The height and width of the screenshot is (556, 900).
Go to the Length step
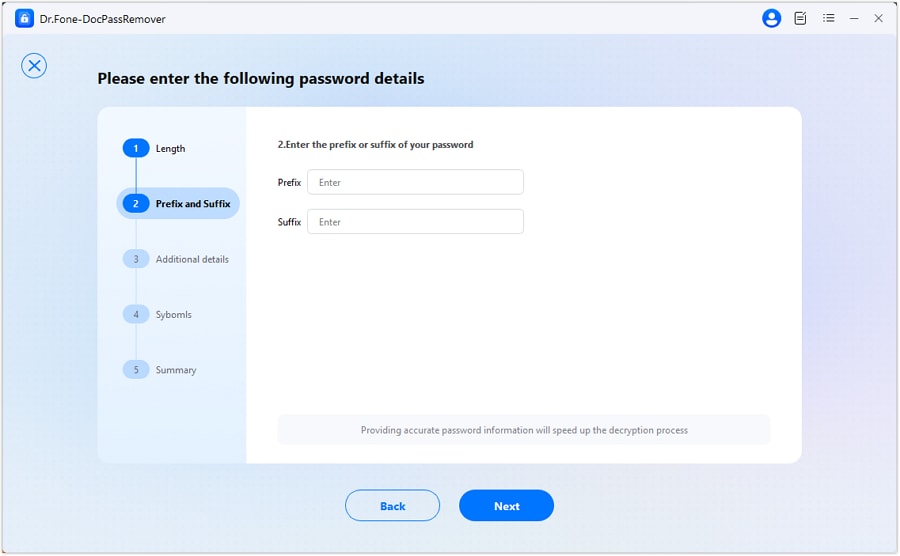tap(170, 149)
